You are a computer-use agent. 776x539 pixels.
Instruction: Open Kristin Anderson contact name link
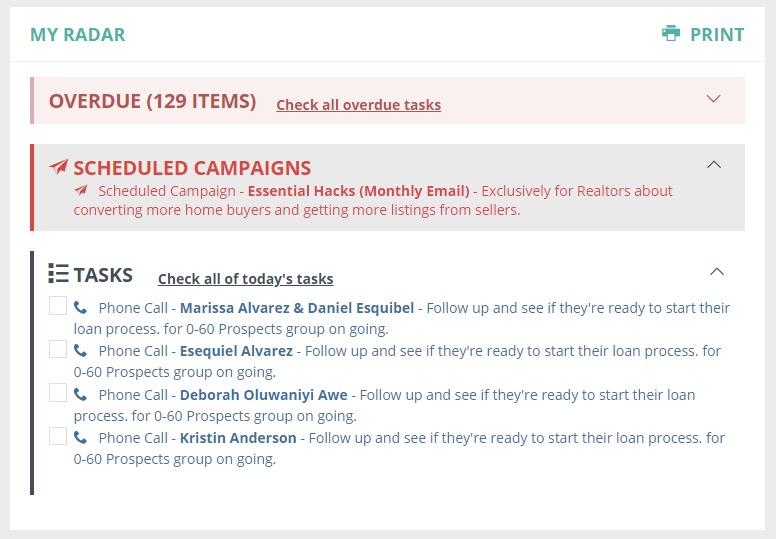point(238,438)
